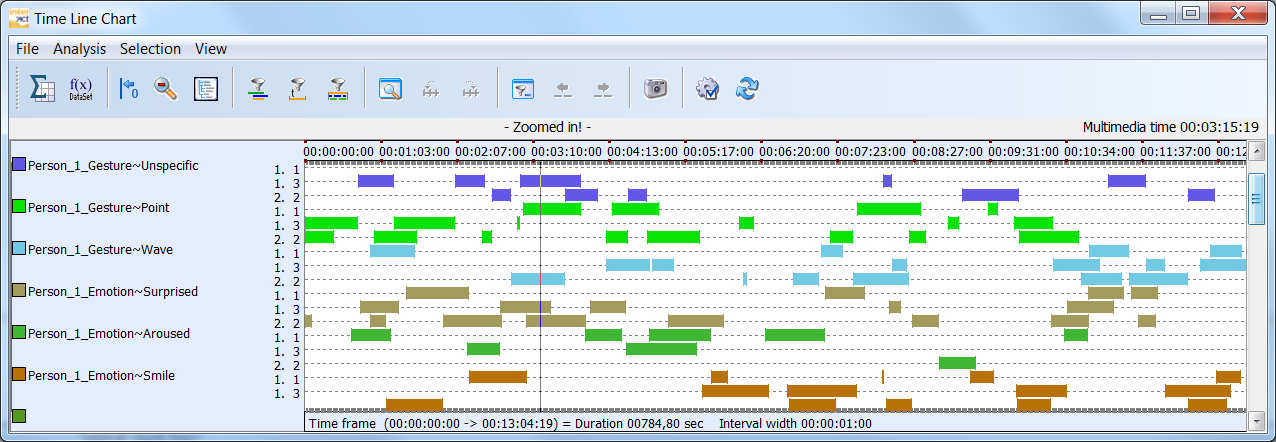This screenshot has height=442, width=1276.
Task: Open the View menu
Action: pyautogui.click(x=211, y=49)
